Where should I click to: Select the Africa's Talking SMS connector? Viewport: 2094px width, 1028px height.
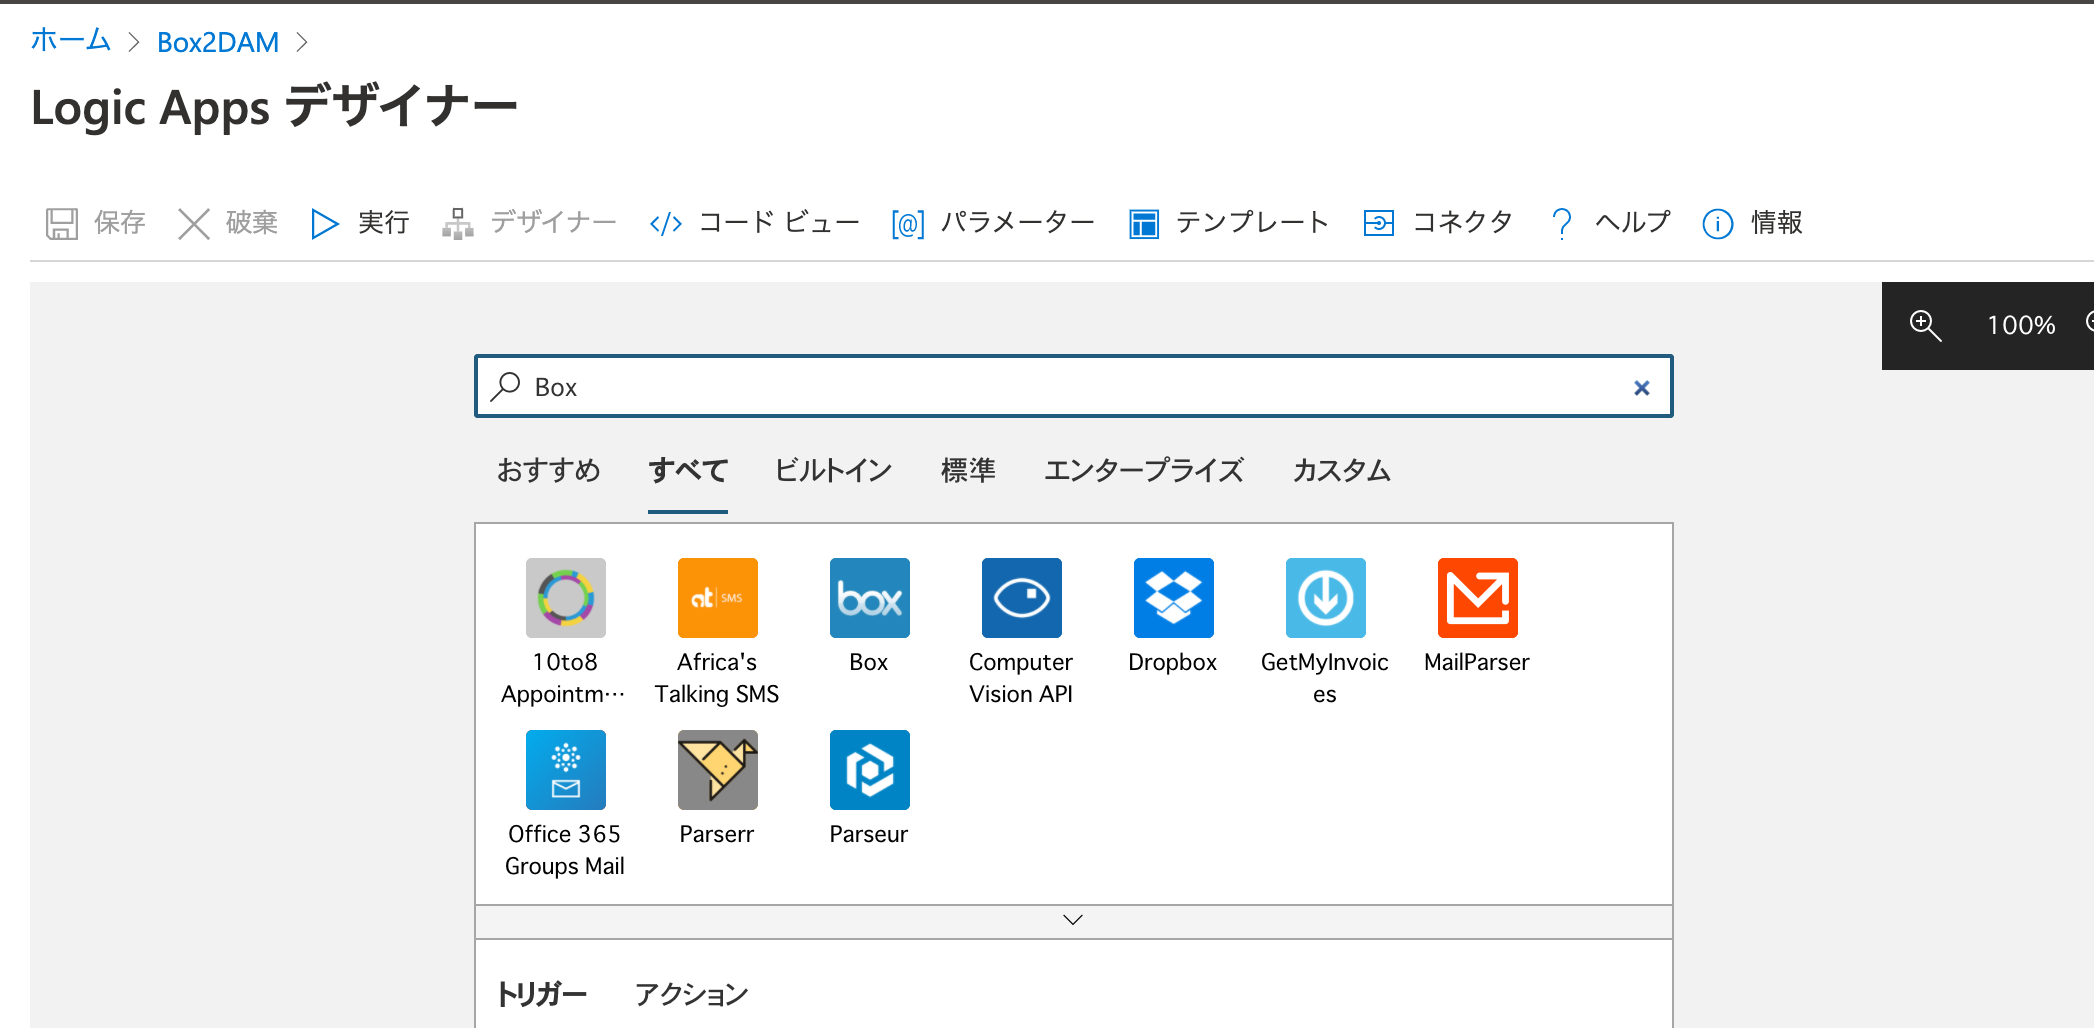[717, 598]
